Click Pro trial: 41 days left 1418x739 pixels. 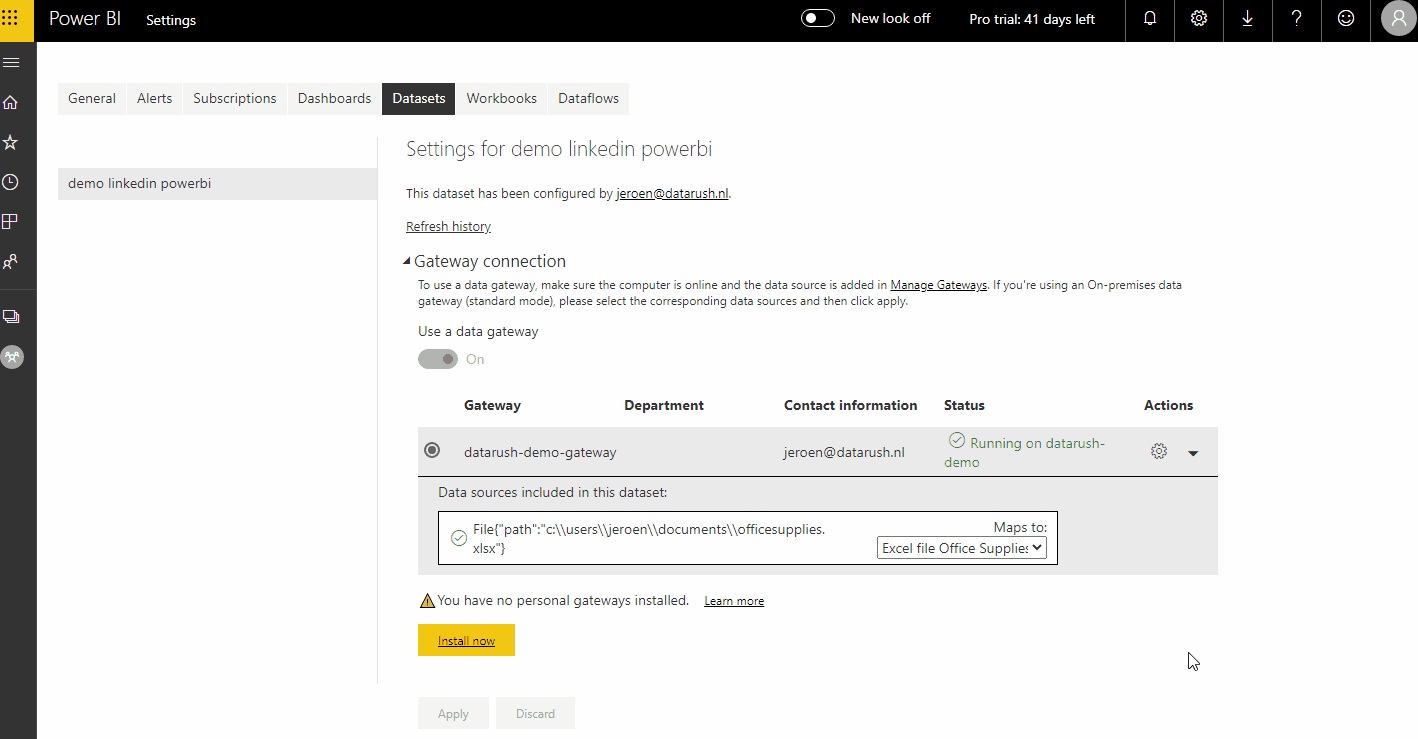click(1032, 19)
